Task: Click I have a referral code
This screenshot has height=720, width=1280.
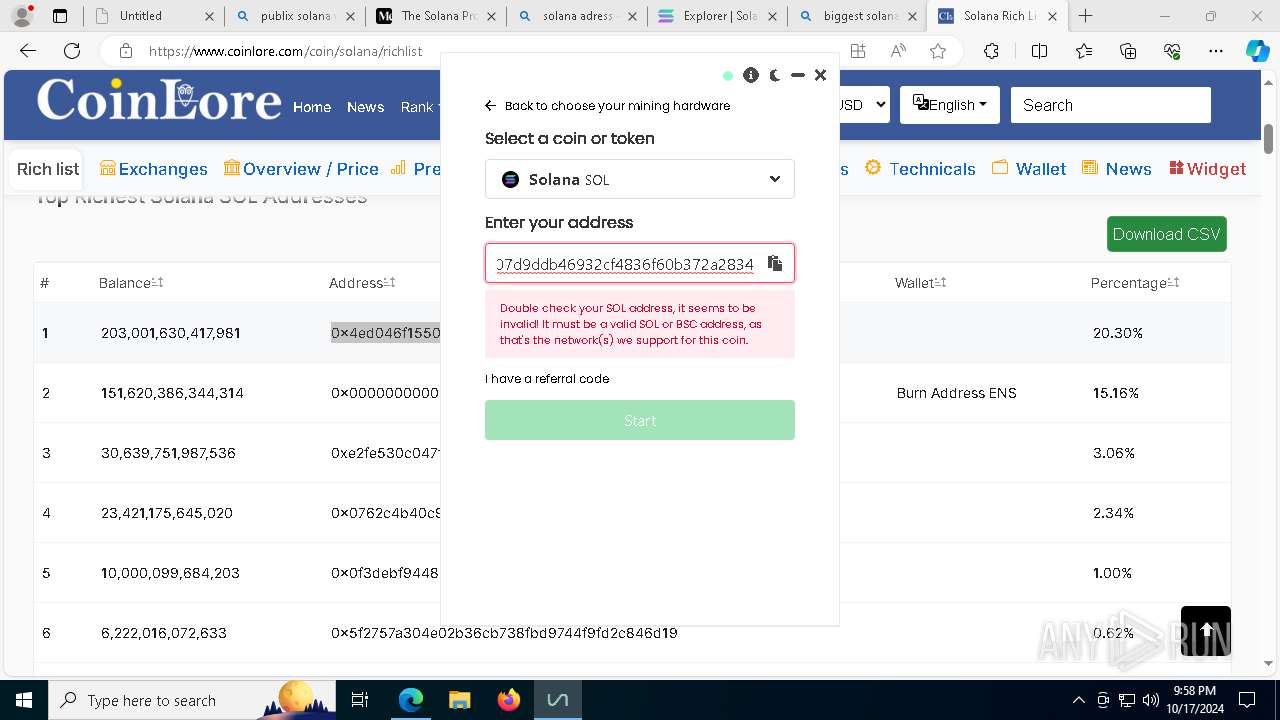Action: 547,379
